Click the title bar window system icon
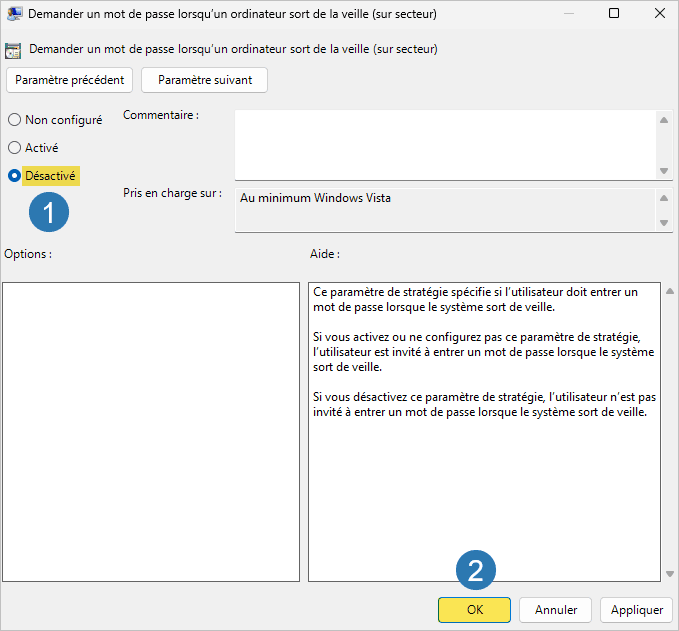 pos(15,14)
